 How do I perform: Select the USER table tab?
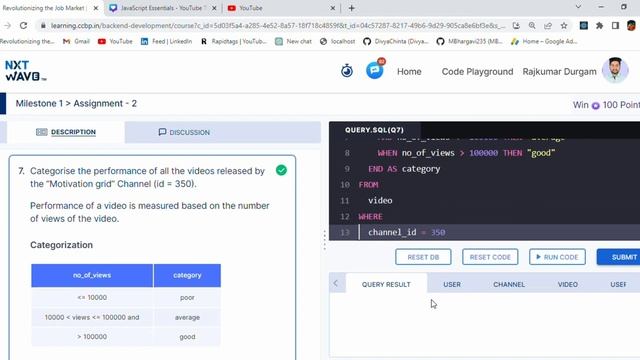tap(452, 284)
